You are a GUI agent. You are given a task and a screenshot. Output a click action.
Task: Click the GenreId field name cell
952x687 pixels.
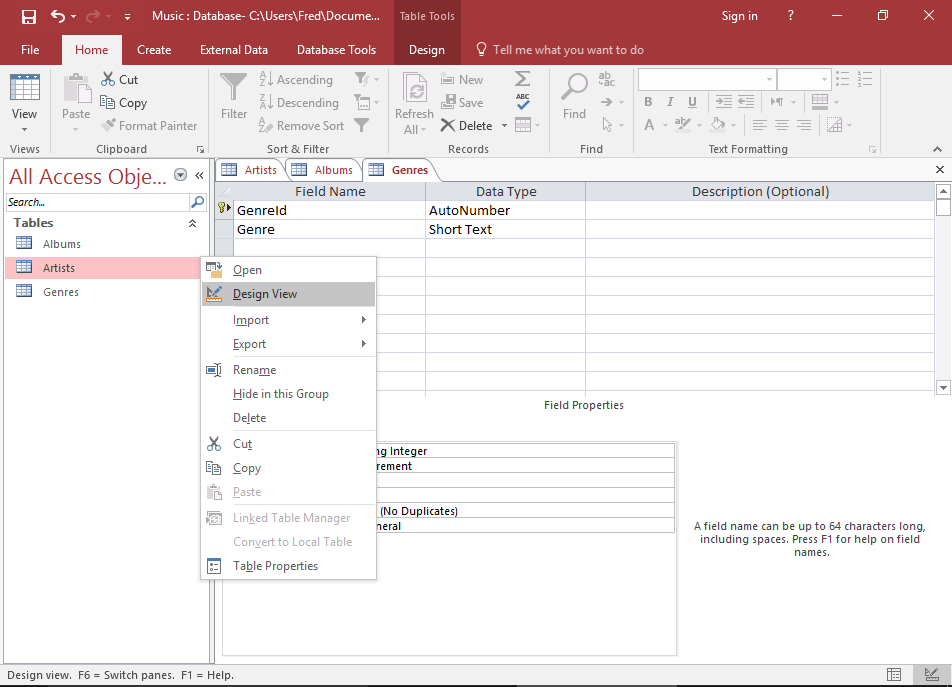point(330,211)
